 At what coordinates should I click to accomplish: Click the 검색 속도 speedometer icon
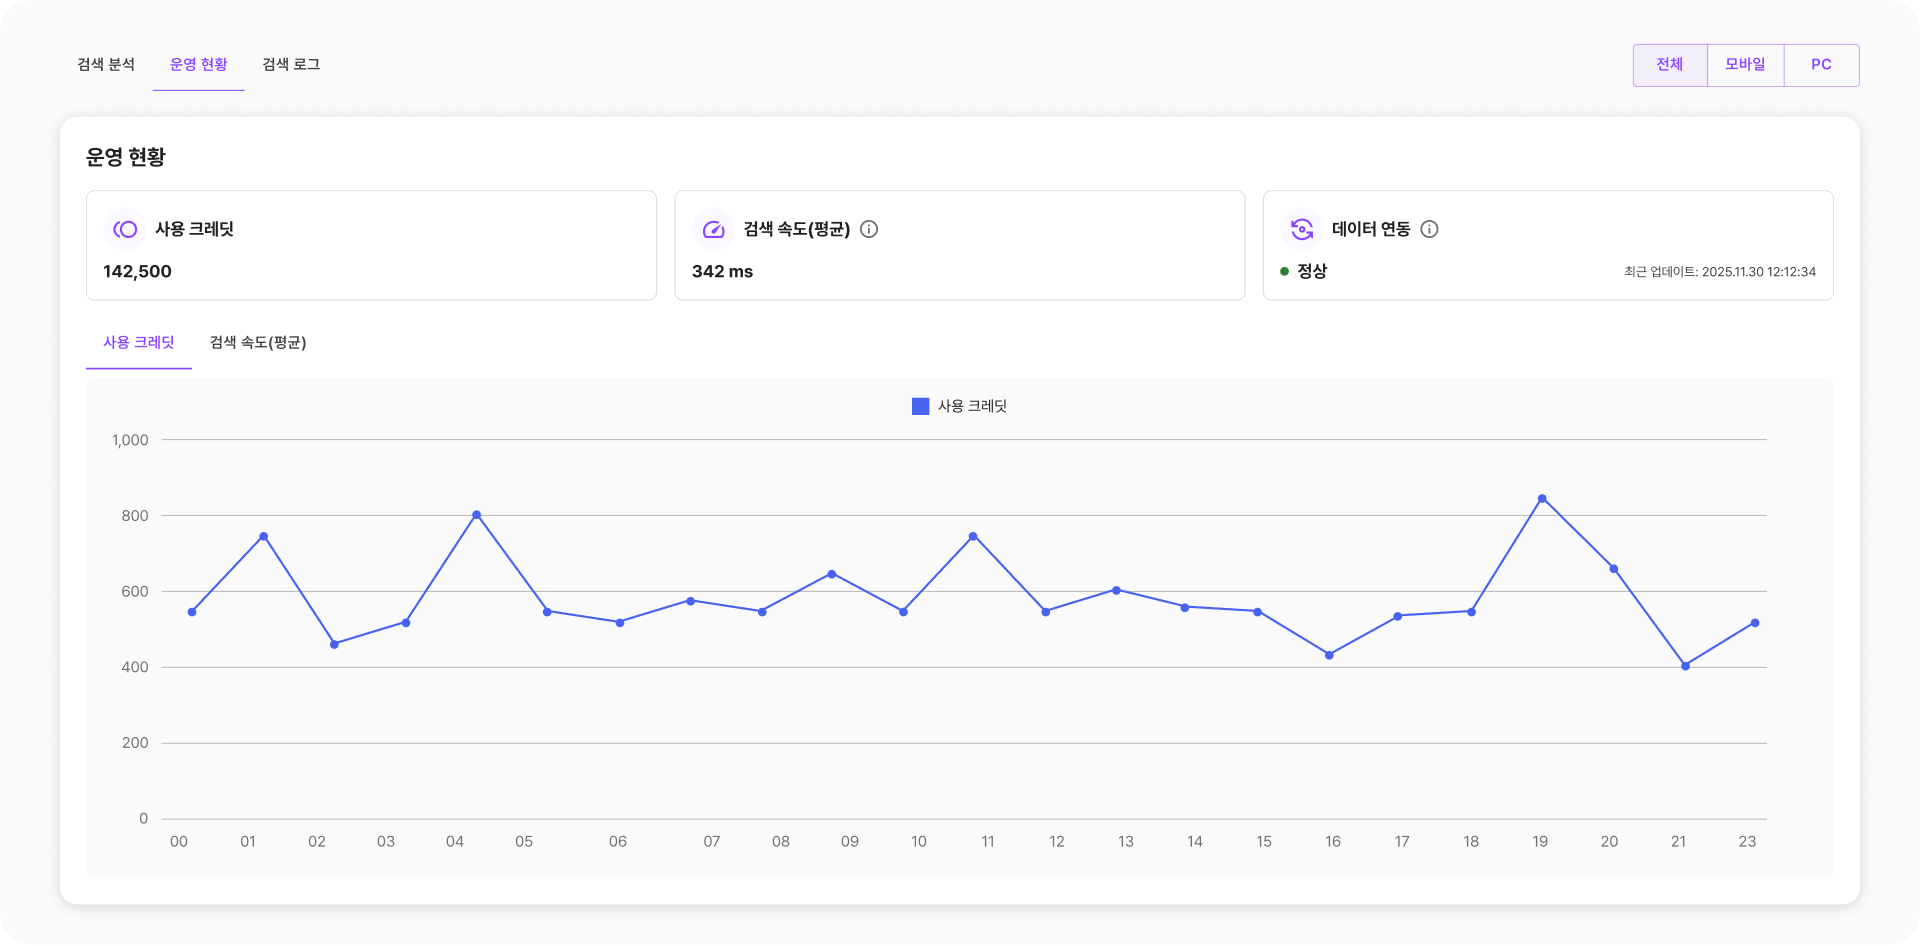[713, 229]
